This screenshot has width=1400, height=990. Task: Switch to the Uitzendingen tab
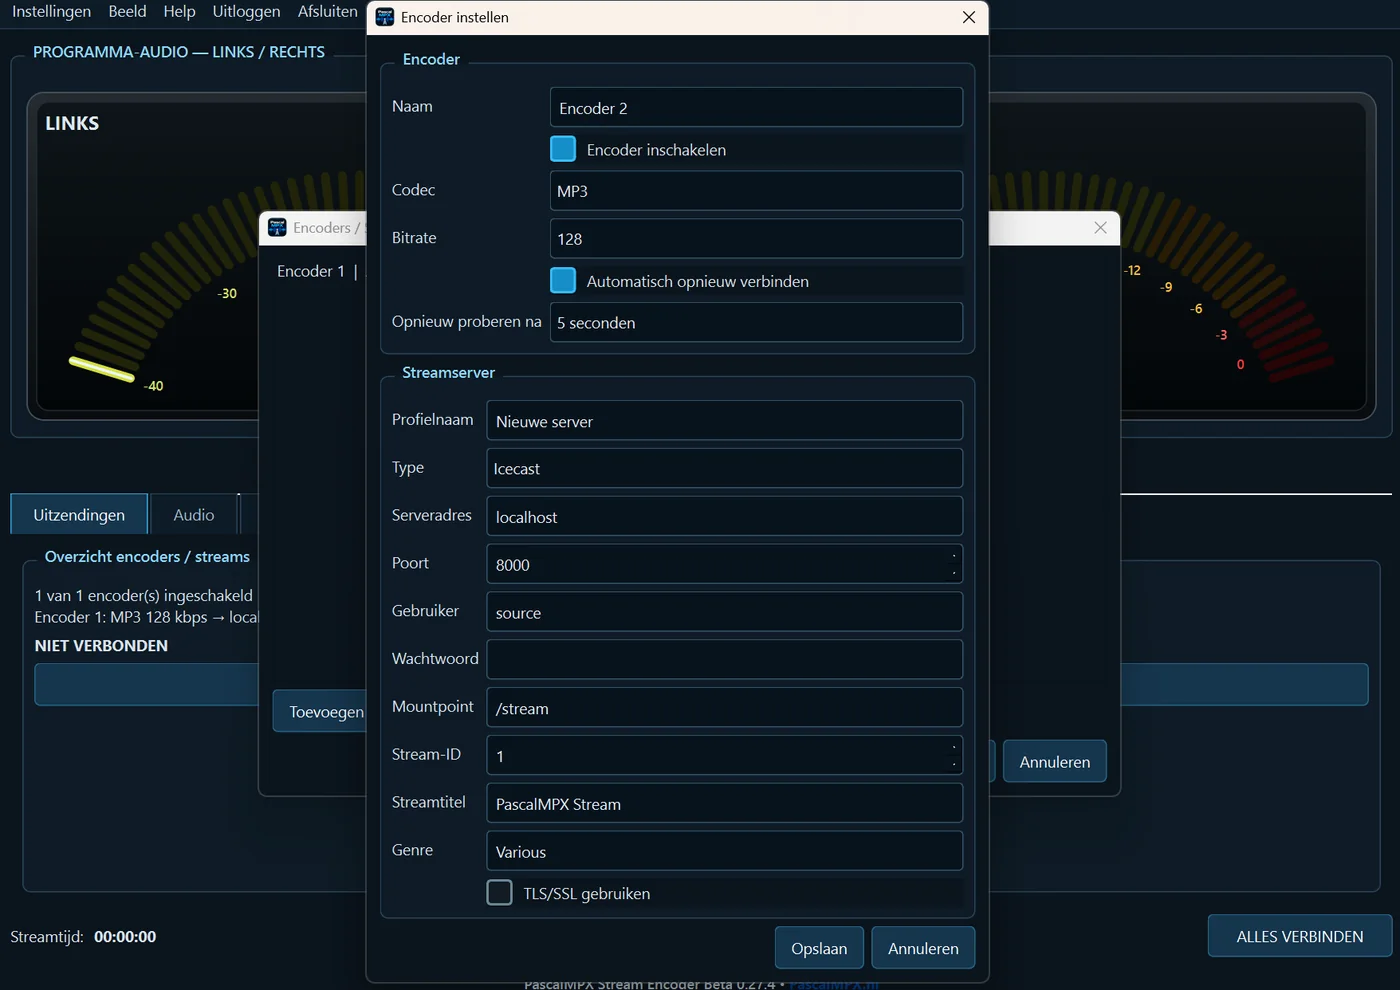click(79, 514)
